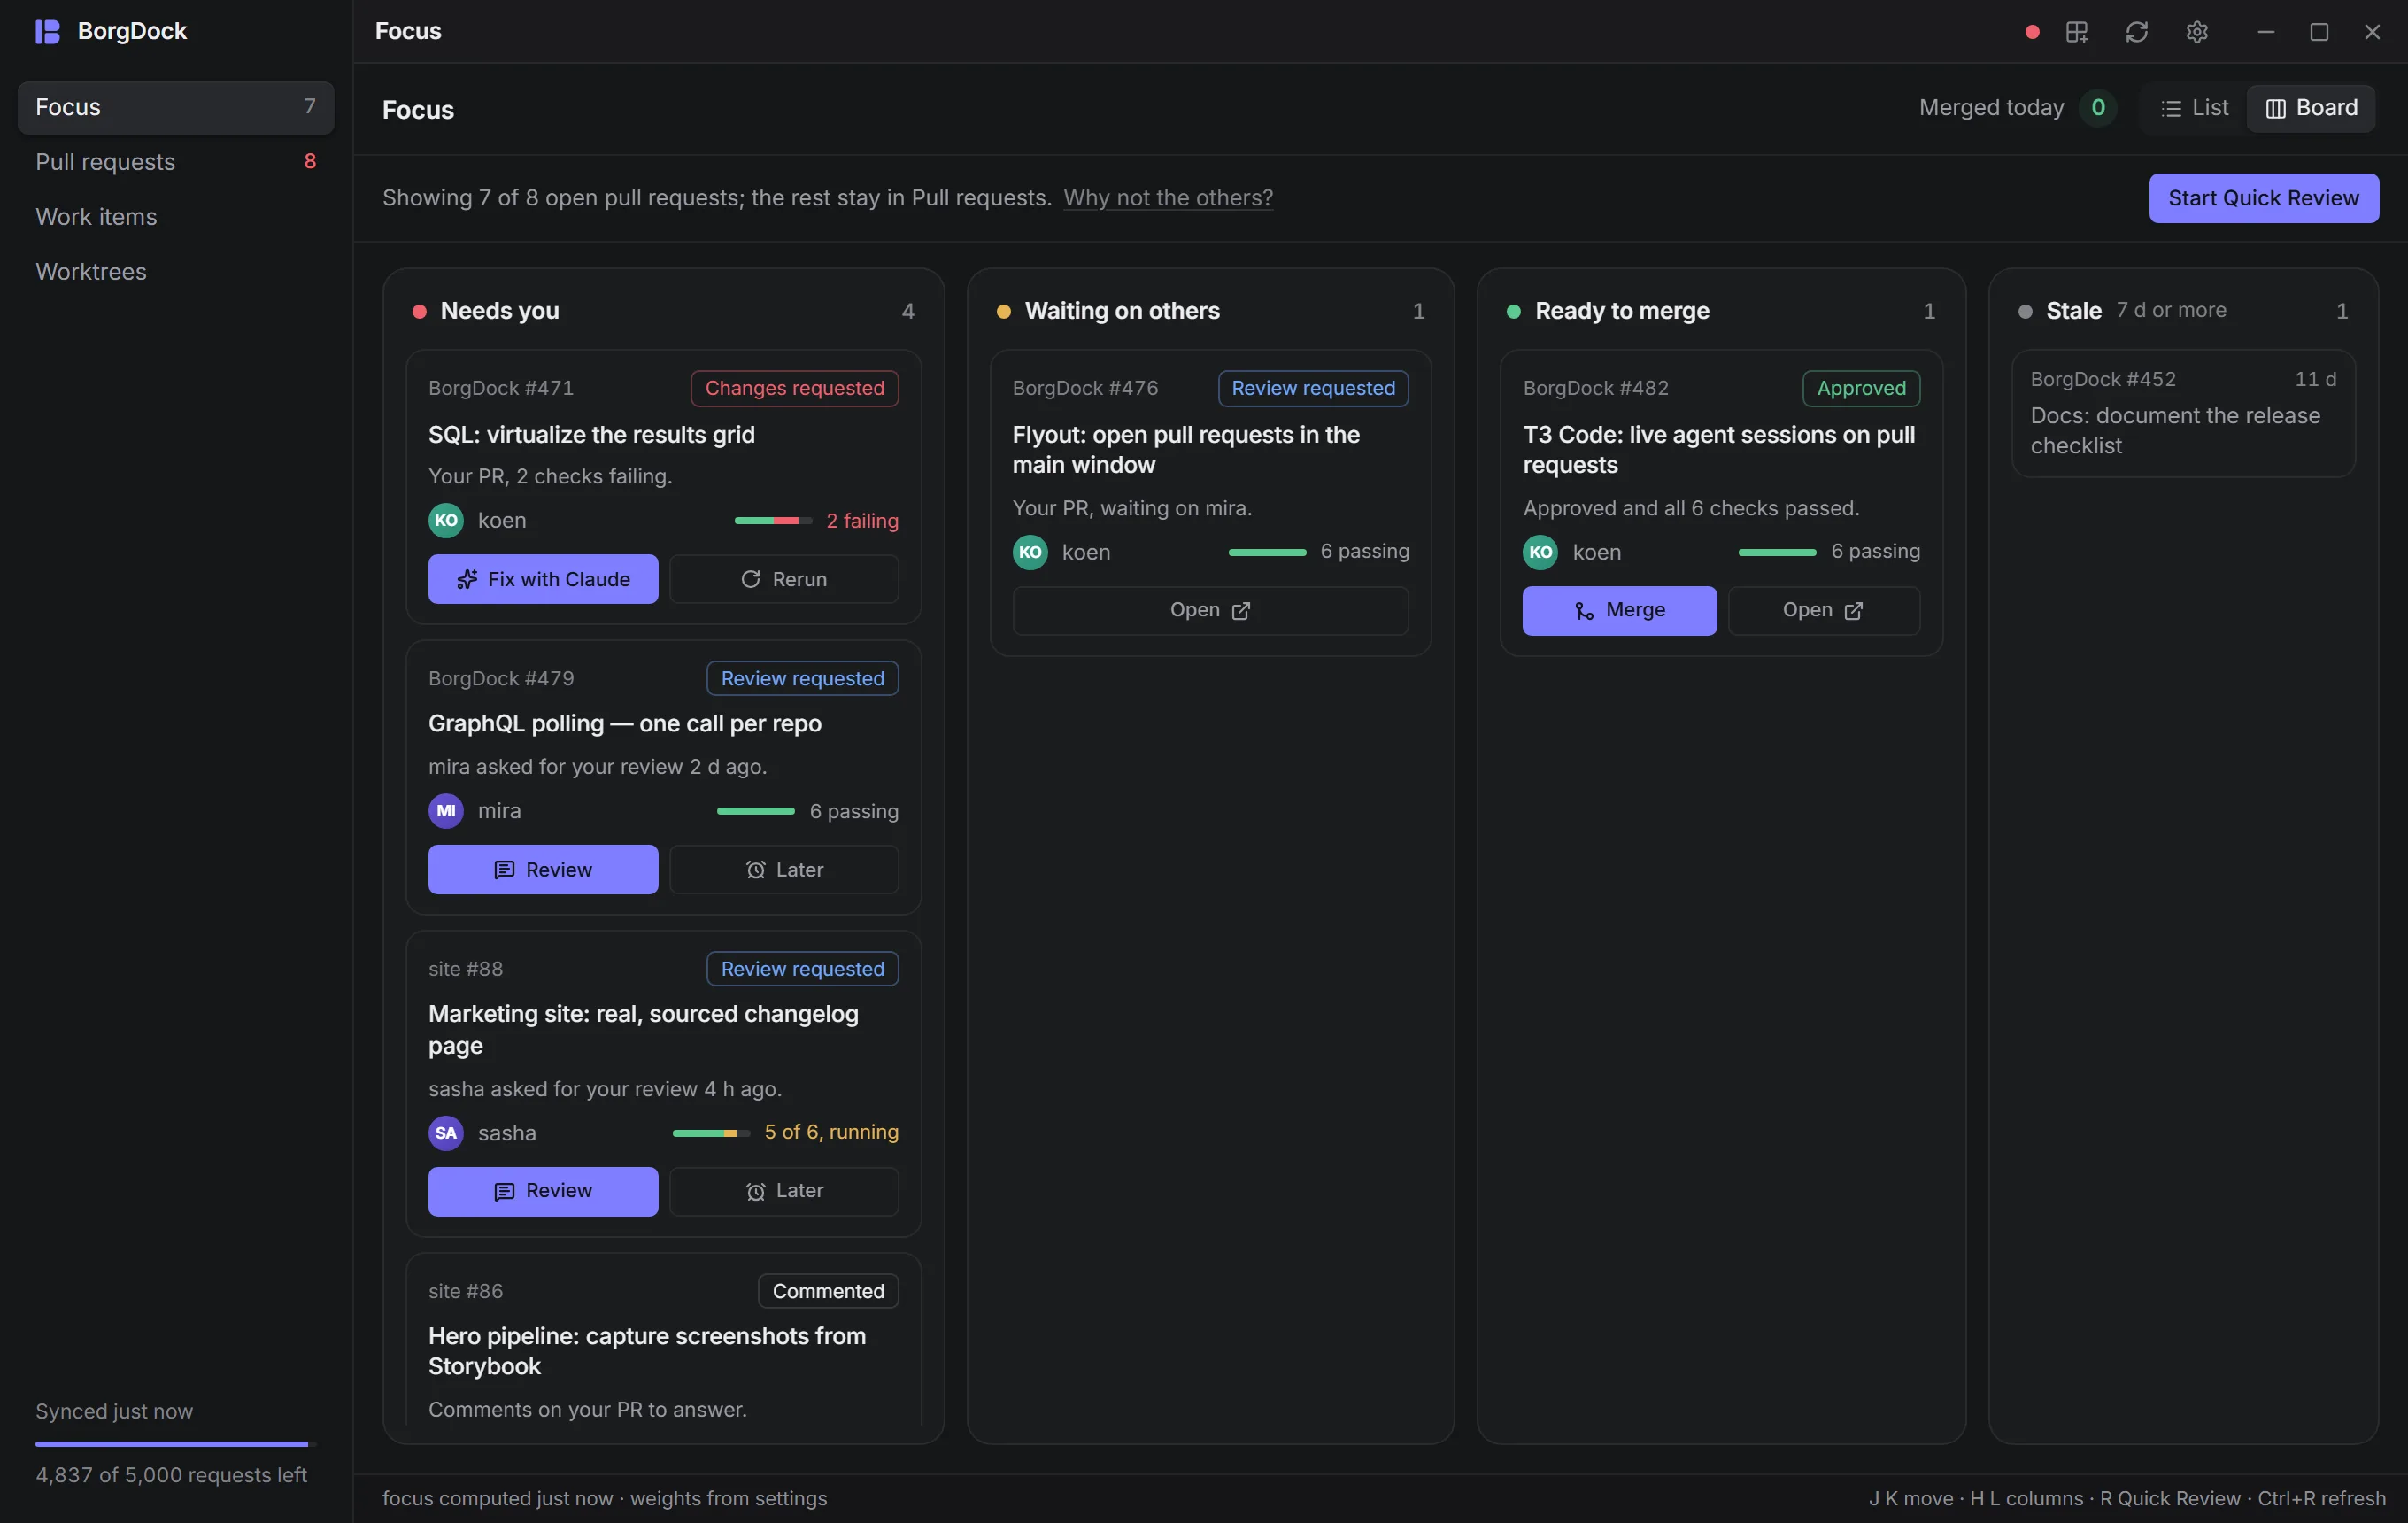Click the running checks bar on site #88
This screenshot has width=2408, height=1523.
711,1133
